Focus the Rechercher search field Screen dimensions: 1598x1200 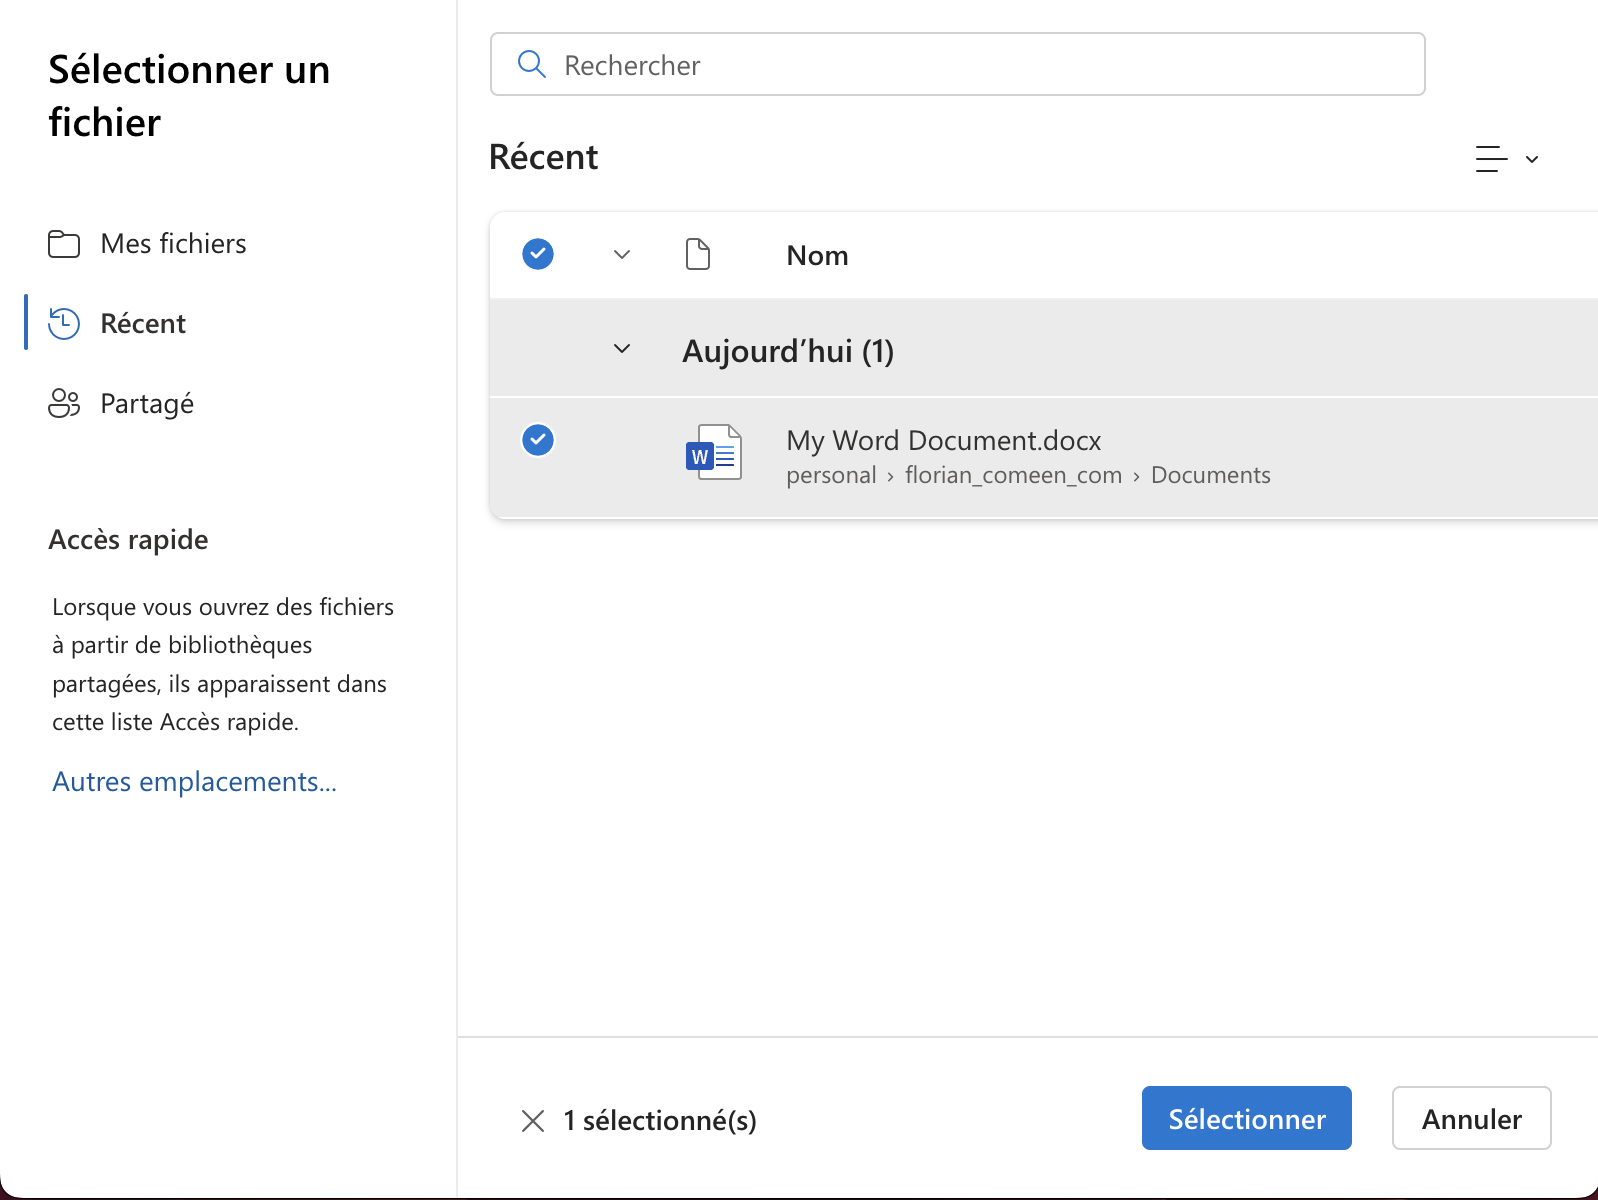[958, 64]
